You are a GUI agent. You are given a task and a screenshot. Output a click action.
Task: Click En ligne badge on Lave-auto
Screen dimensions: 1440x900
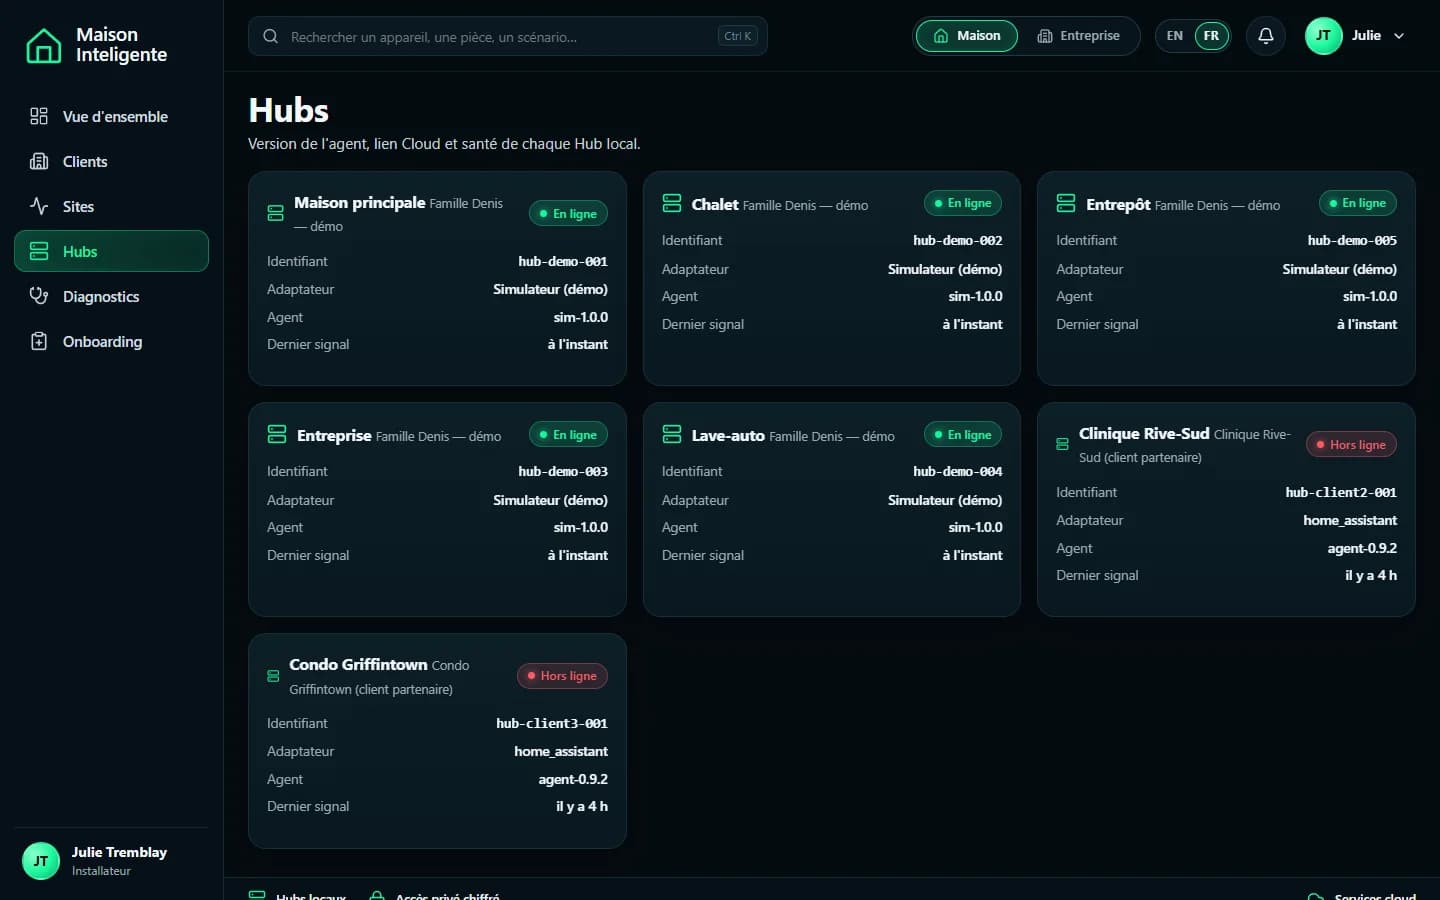pyautogui.click(x=963, y=435)
